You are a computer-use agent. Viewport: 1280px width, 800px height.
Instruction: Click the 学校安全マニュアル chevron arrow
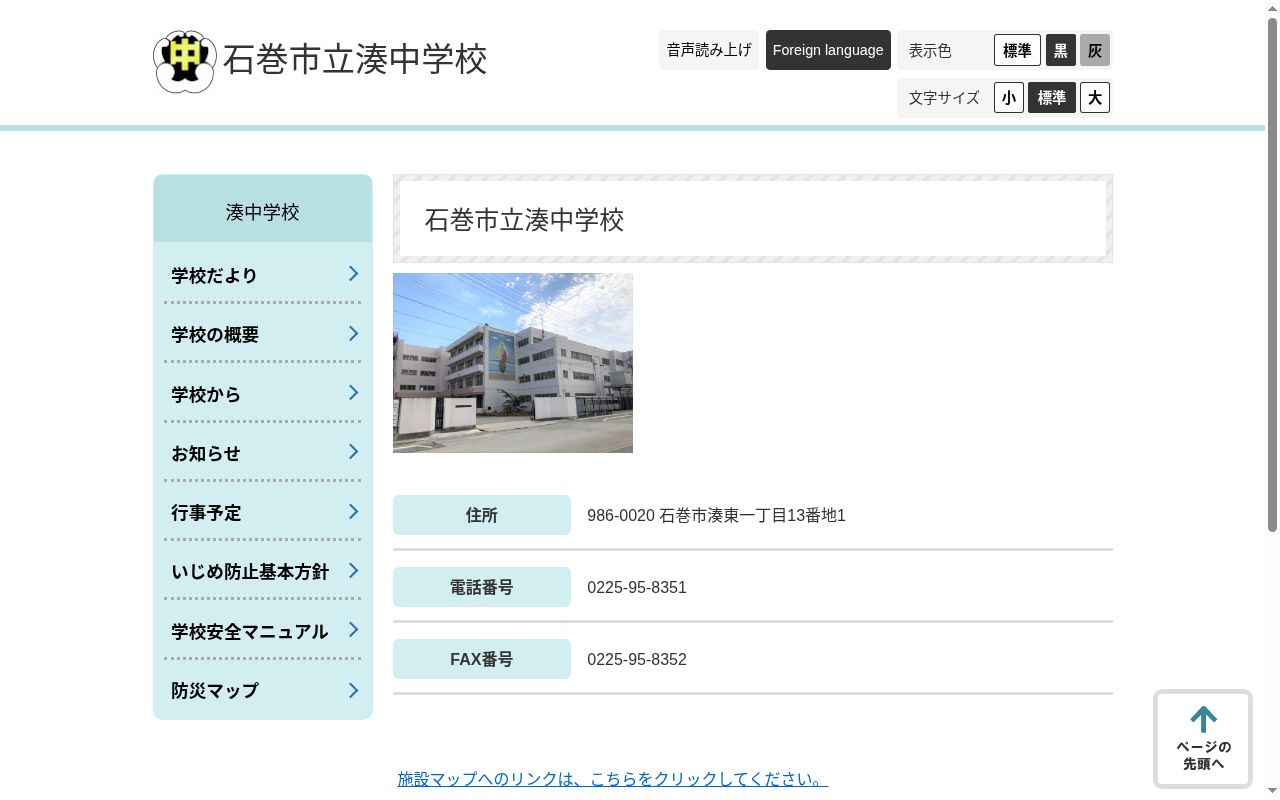pos(353,630)
